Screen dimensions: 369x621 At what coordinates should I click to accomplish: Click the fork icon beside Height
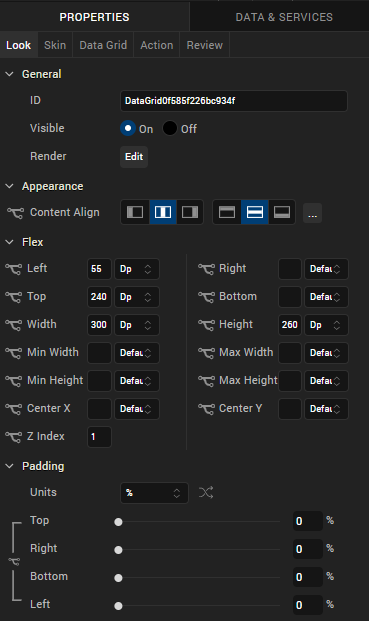[206, 325]
